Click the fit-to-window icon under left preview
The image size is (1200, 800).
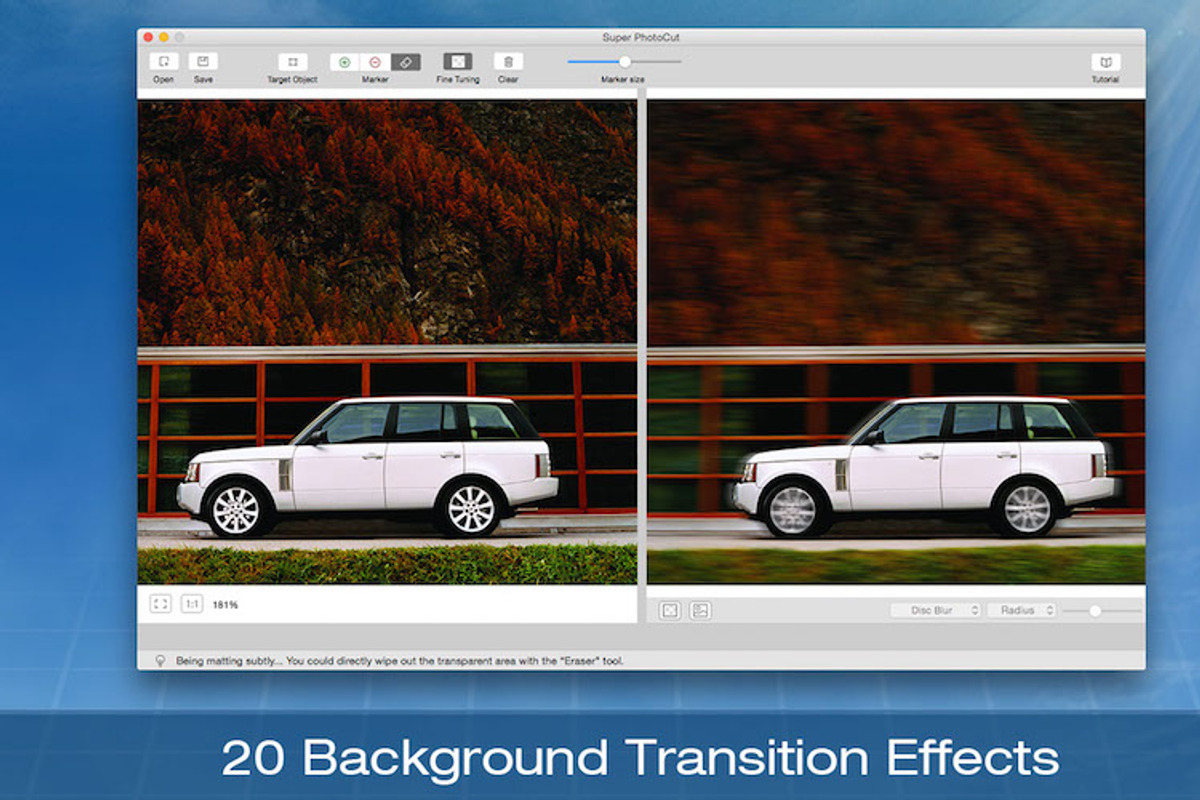pyautogui.click(x=161, y=604)
